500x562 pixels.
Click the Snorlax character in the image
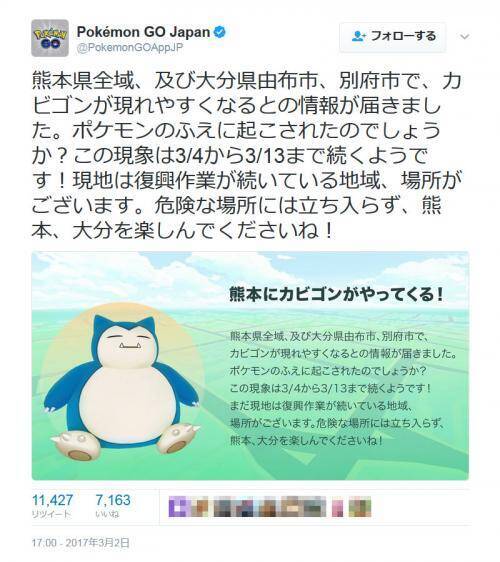123,387
